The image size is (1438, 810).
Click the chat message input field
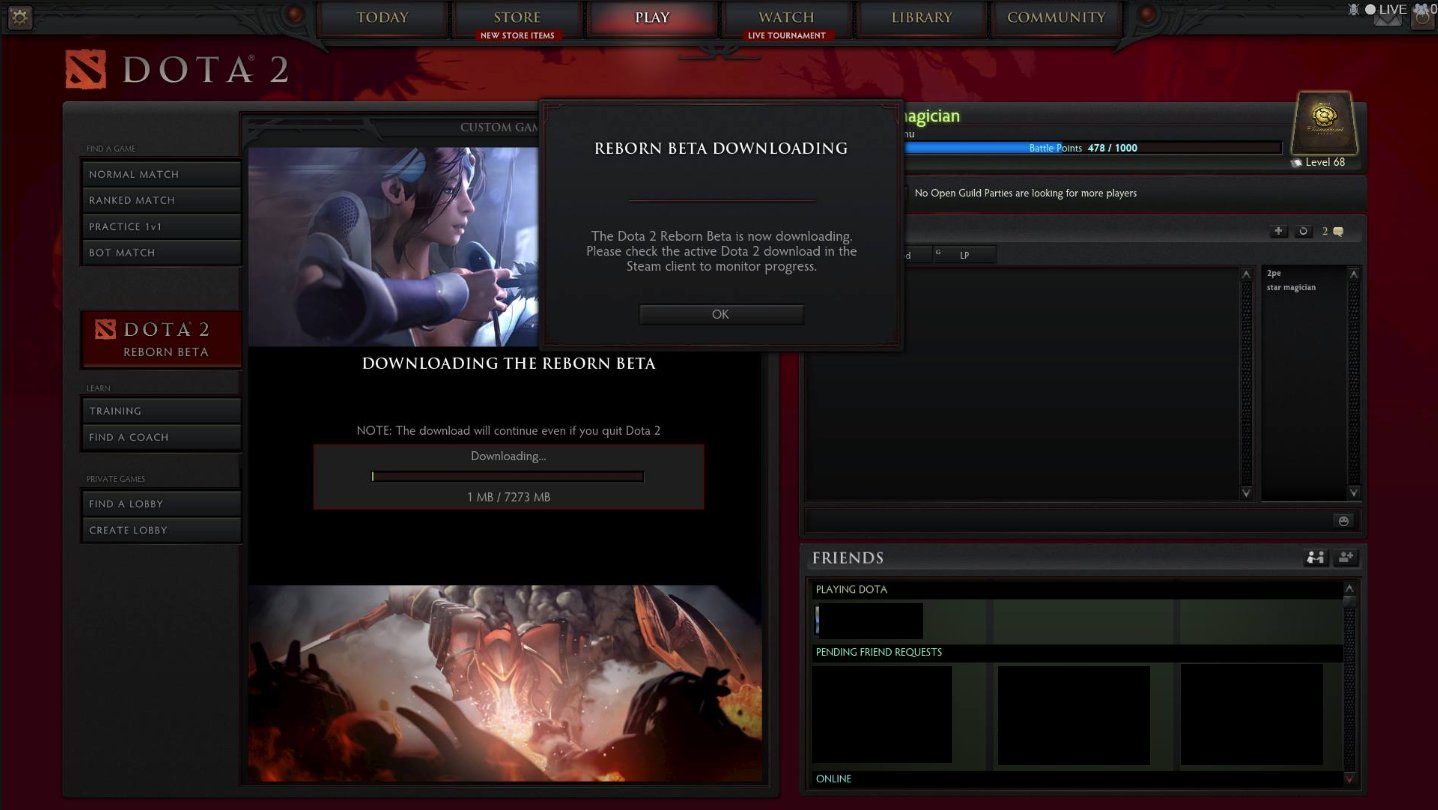(1068, 520)
